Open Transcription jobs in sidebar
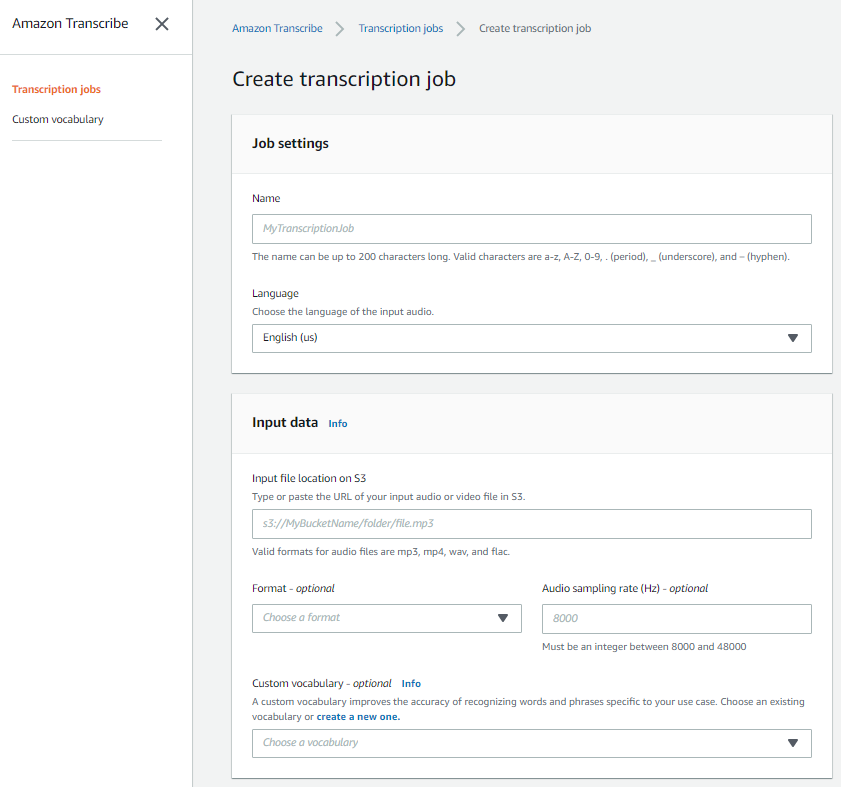The height and width of the screenshot is (787, 841). (56, 89)
